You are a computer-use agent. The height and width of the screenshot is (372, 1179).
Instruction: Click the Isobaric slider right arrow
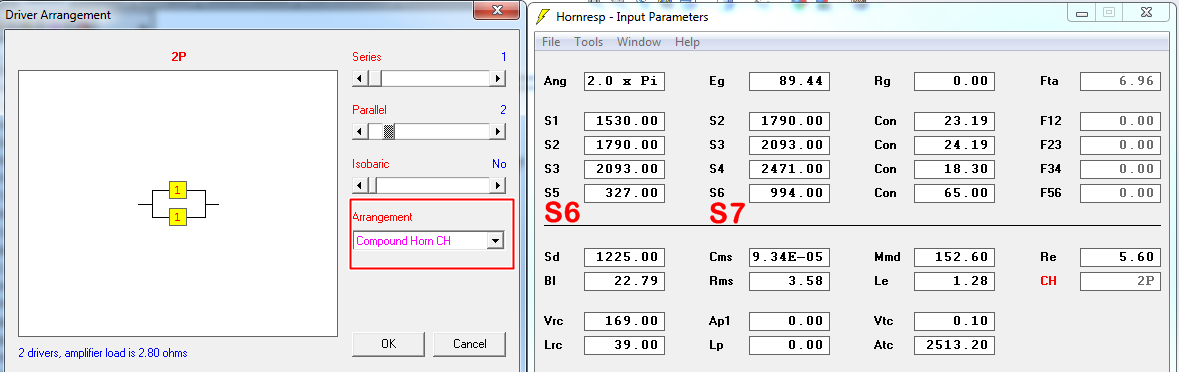pyautogui.click(x=497, y=185)
